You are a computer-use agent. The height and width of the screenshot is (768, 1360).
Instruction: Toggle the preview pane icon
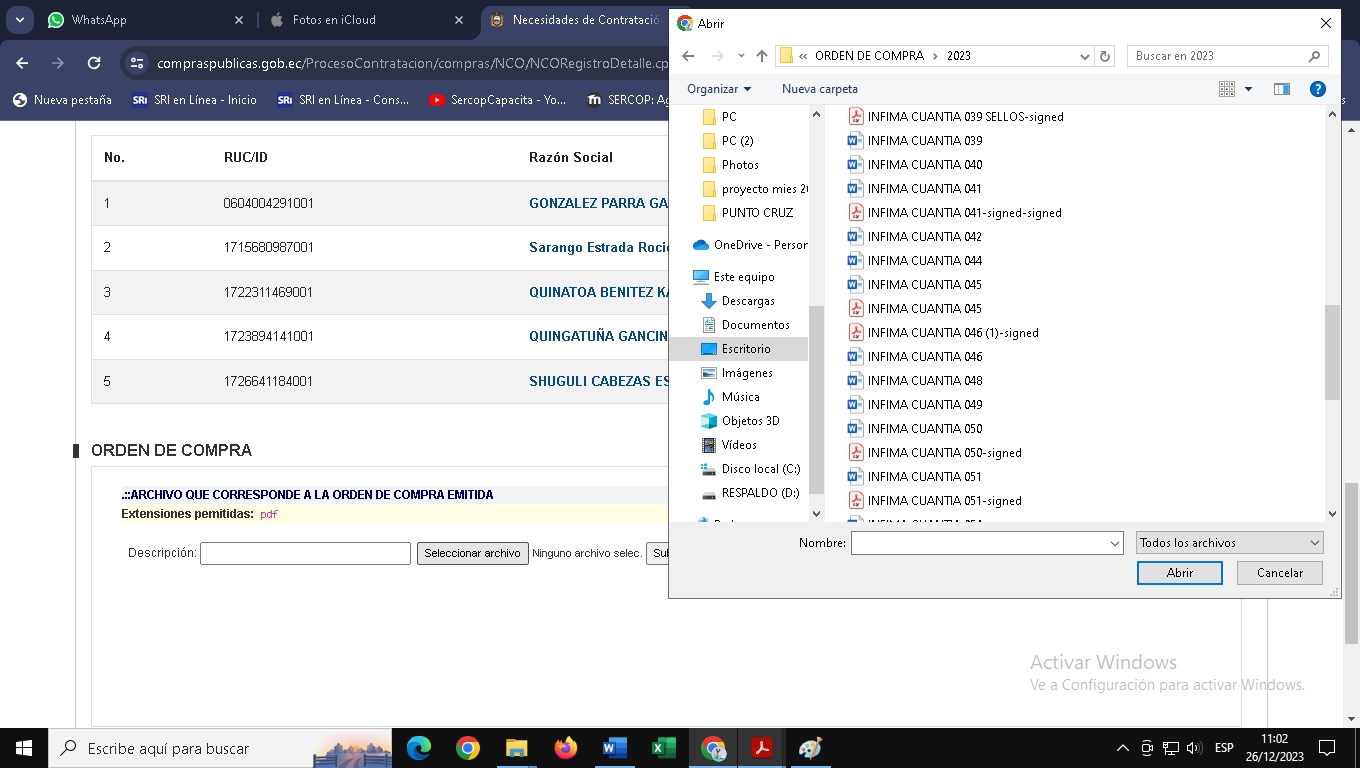(1281, 89)
